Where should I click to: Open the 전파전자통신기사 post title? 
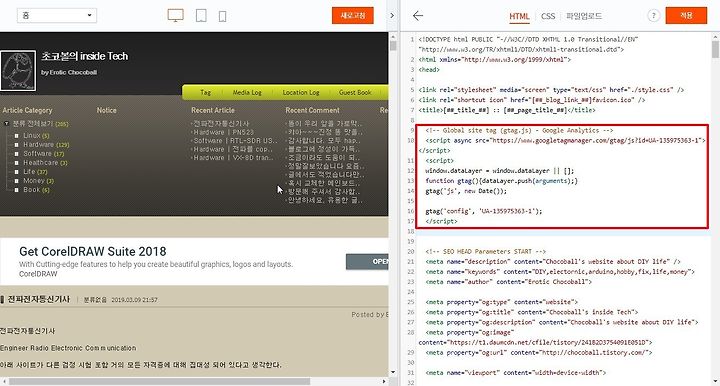(39, 299)
